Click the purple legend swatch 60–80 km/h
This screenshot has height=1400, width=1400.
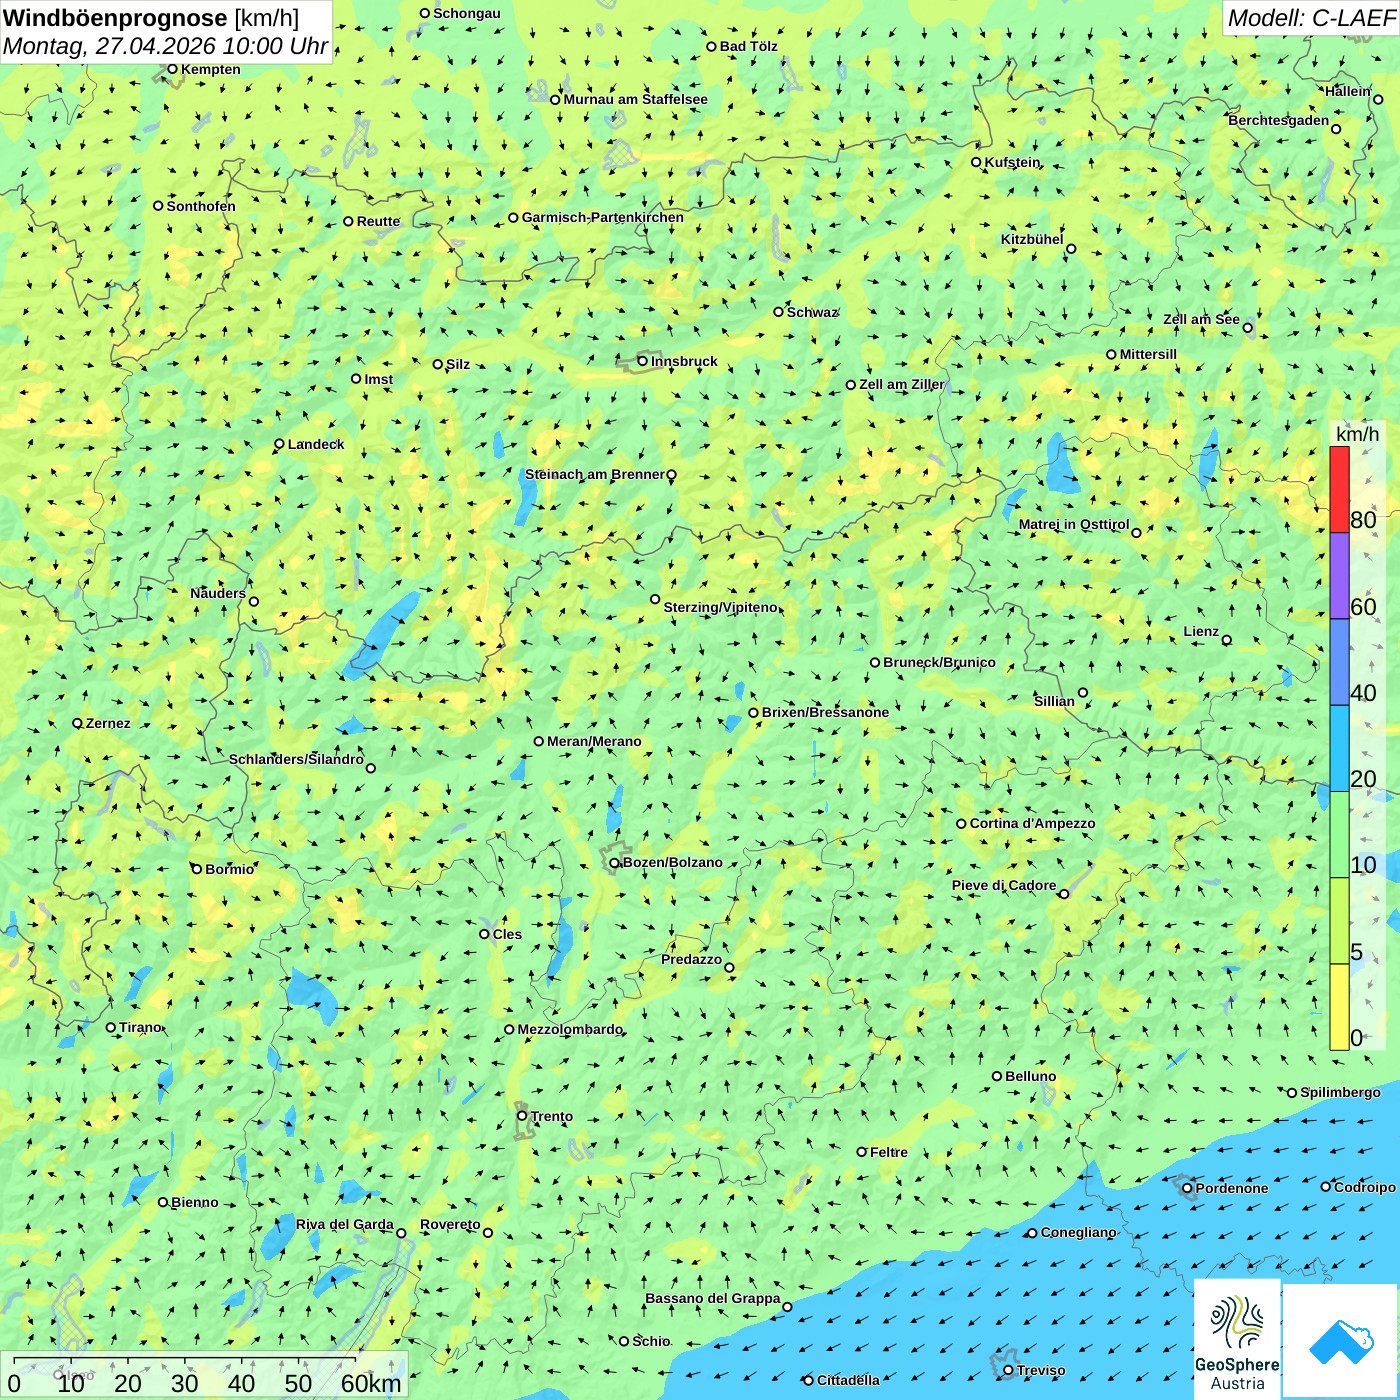point(1339,576)
